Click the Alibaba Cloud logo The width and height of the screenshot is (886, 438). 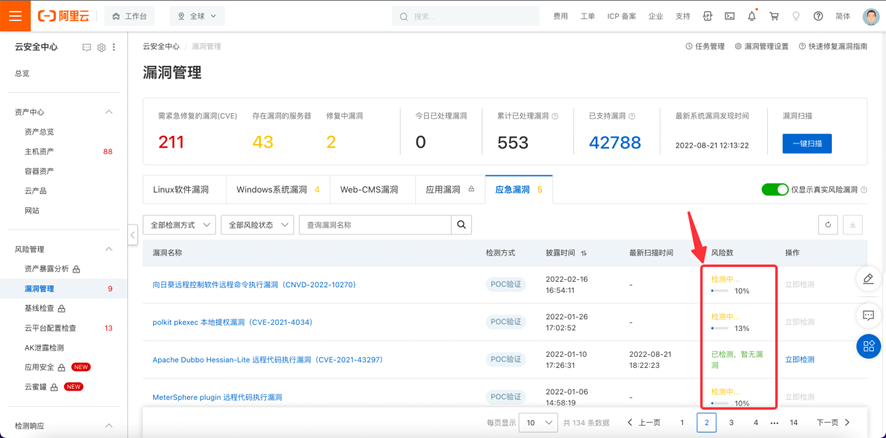pos(64,16)
